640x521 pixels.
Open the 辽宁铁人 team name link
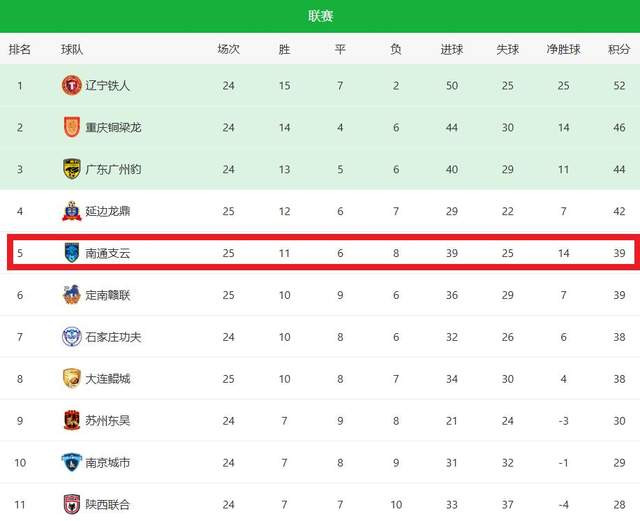click(108, 86)
